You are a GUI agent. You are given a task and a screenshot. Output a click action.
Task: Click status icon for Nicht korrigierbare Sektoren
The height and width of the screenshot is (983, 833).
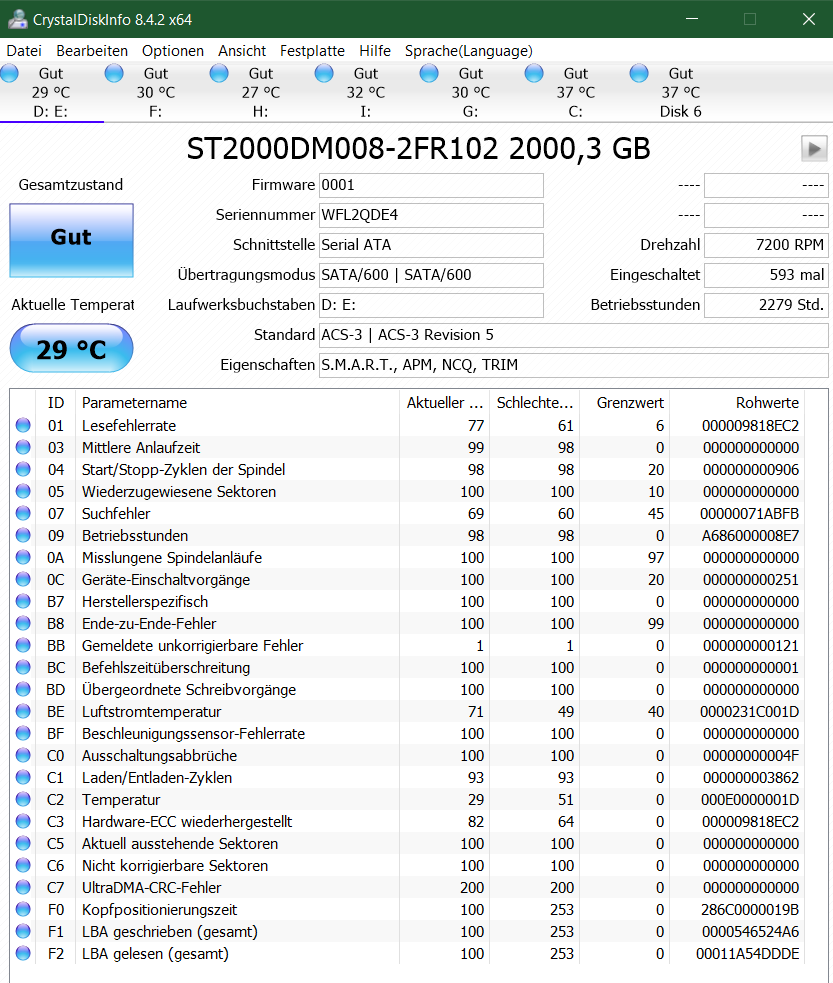click(23, 865)
